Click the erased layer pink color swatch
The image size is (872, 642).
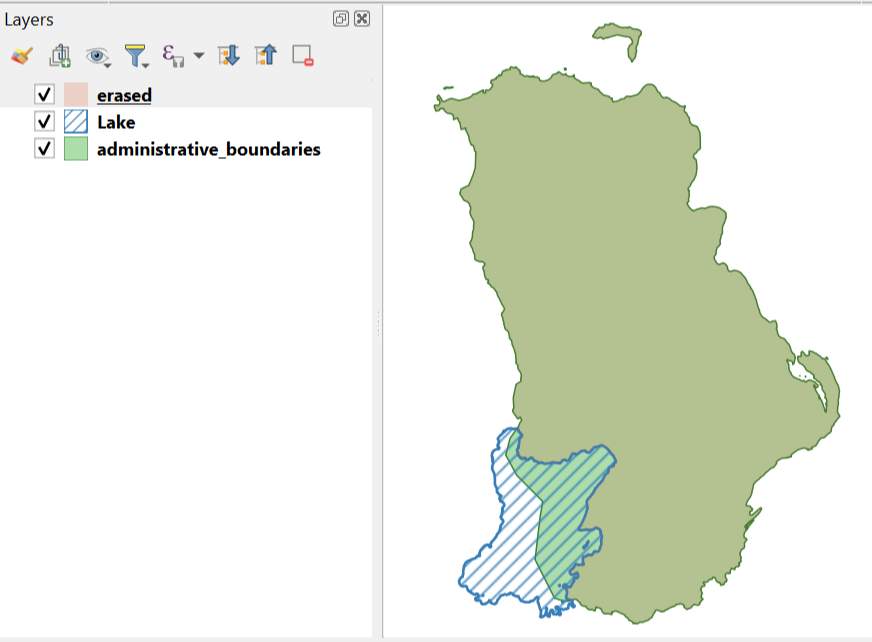pyautogui.click(x=76, y=95)
